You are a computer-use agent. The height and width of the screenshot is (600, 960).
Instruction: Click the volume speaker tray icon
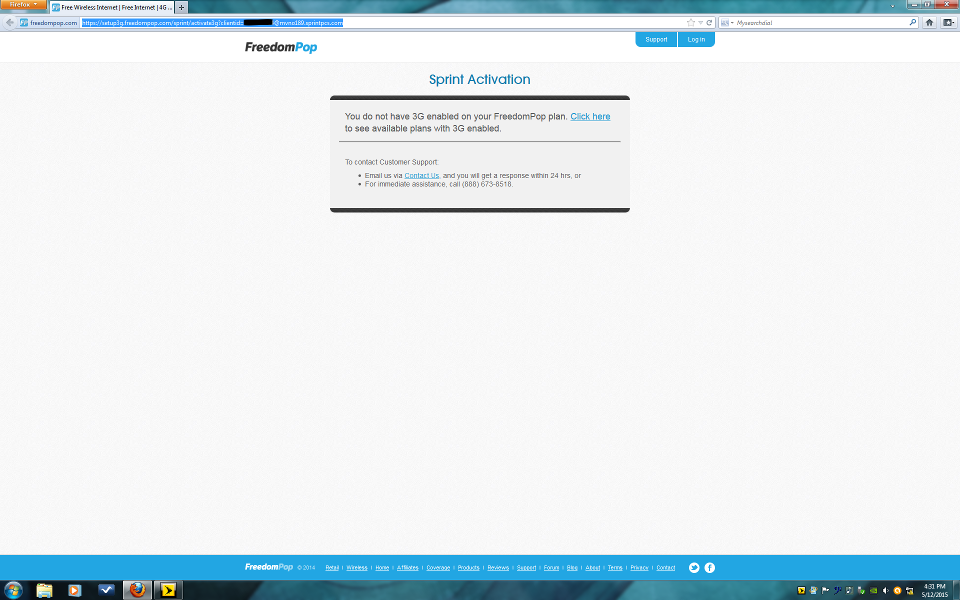tap(885, 591)
